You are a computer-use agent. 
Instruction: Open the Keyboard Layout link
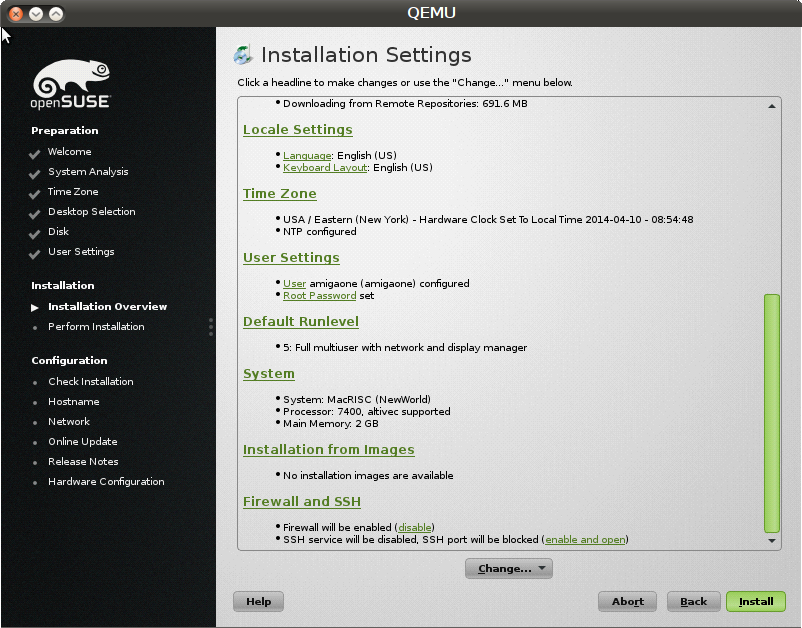[x=325, y=168]
